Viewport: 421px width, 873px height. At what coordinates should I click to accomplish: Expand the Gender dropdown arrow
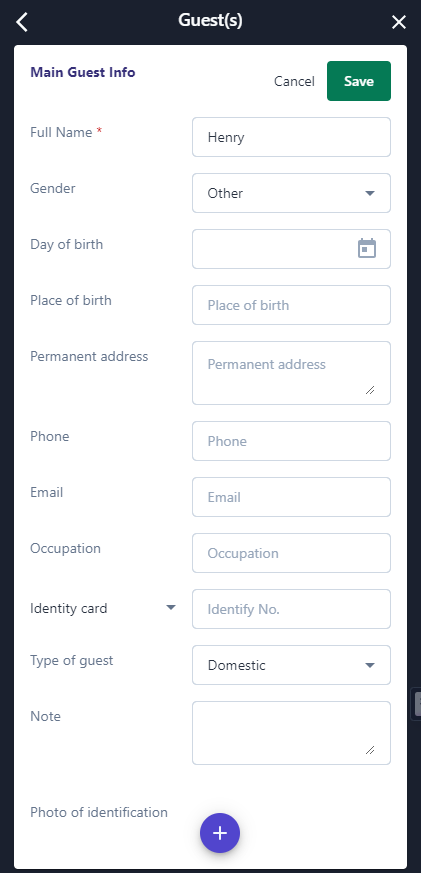(369, 193)
